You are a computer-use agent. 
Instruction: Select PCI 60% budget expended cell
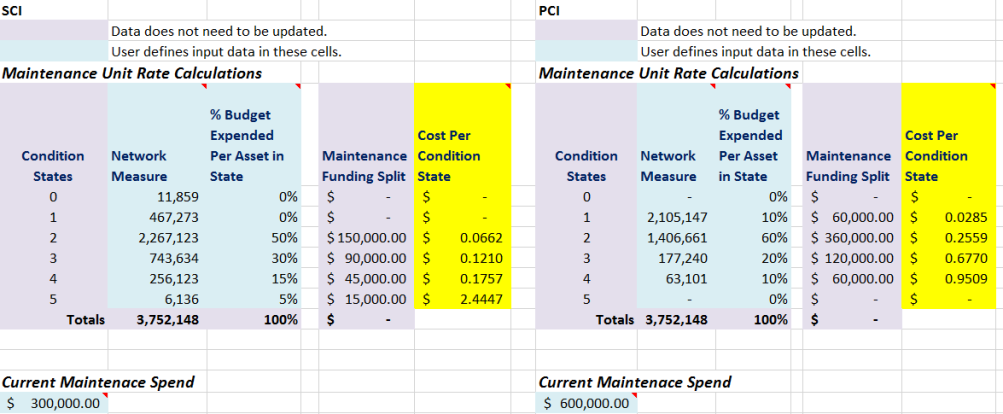click(x=754, y=237)
